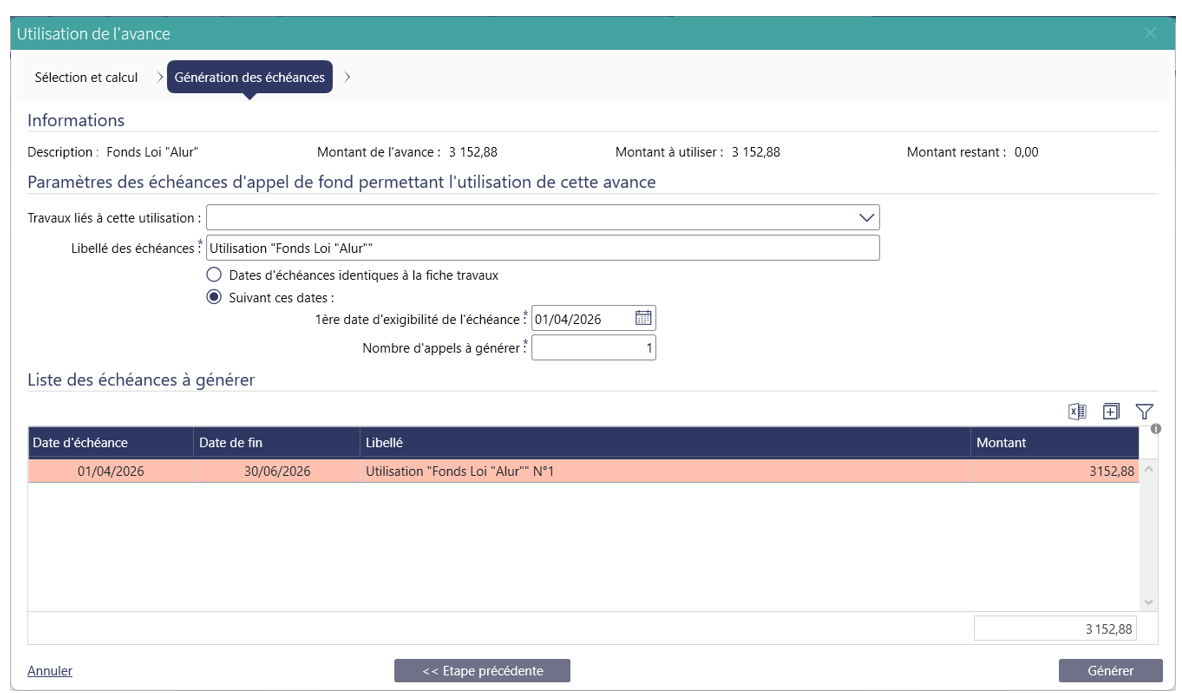Image resolution: width=1182 pixels, height=693 pixels.
Task: Close the Utilisation de l'avance dialog
Action: tap(1150, 33)
